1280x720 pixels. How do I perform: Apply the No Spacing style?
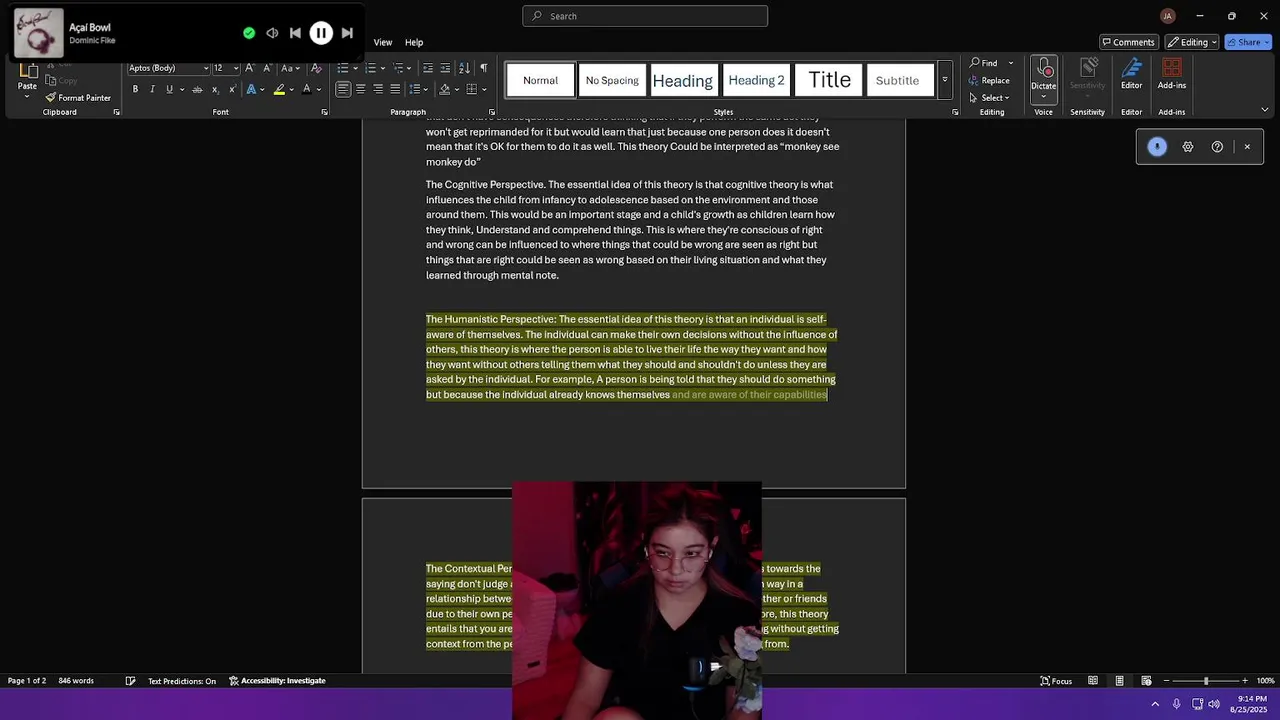pos(612,80)
